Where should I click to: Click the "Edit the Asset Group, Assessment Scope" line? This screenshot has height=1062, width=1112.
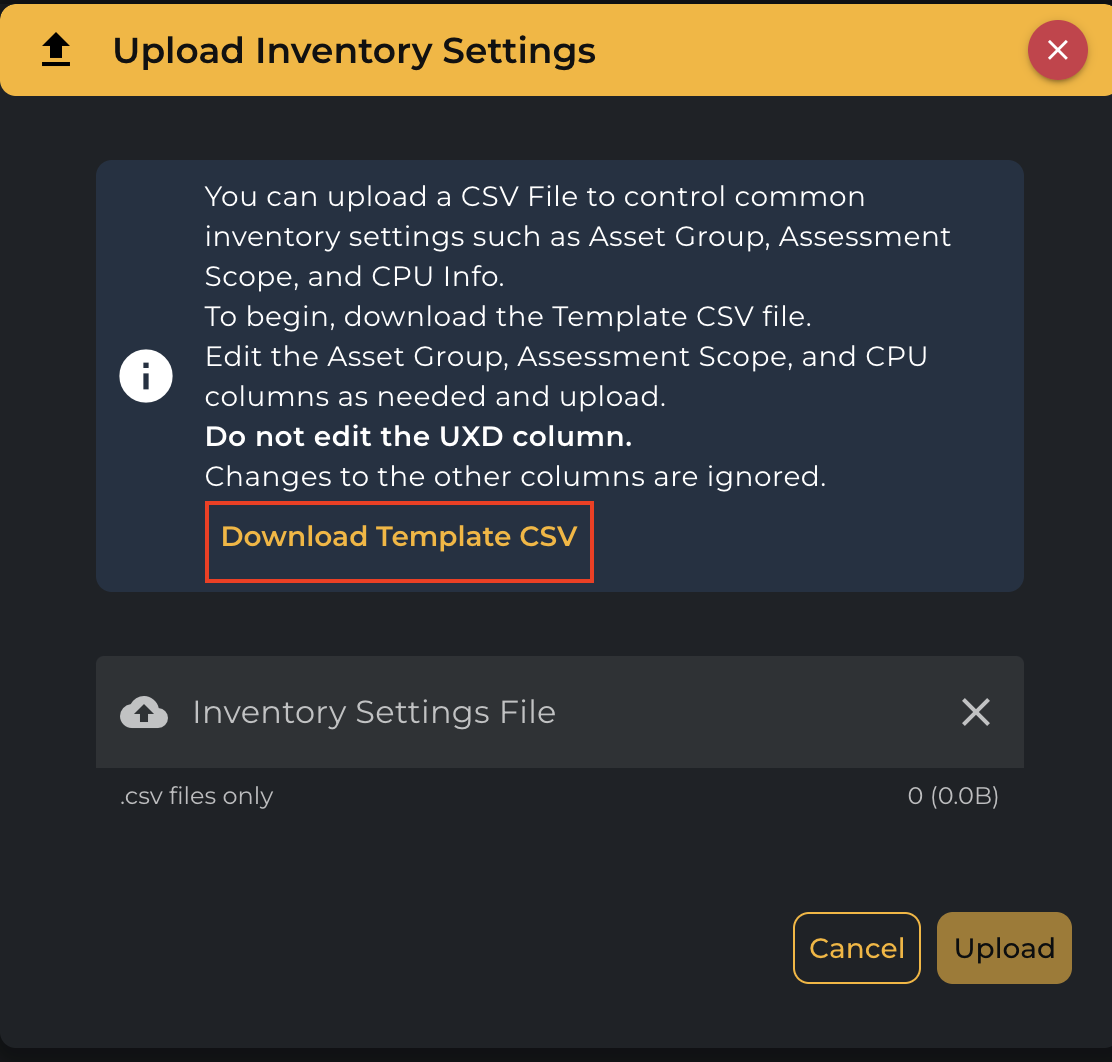click(566, 357)
